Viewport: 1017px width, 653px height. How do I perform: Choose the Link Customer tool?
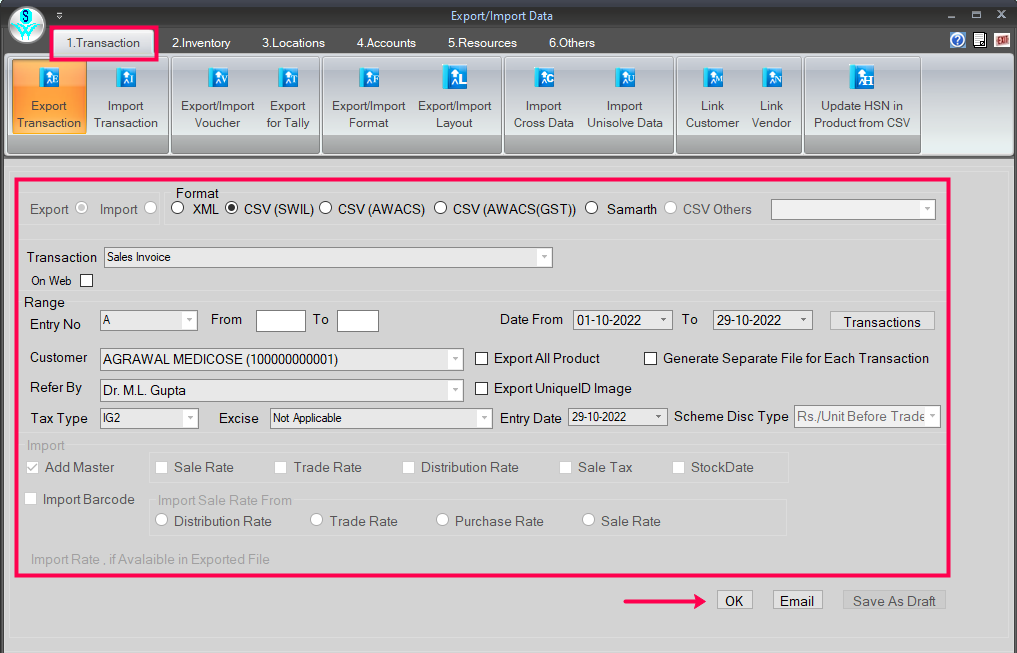(712, 97)
